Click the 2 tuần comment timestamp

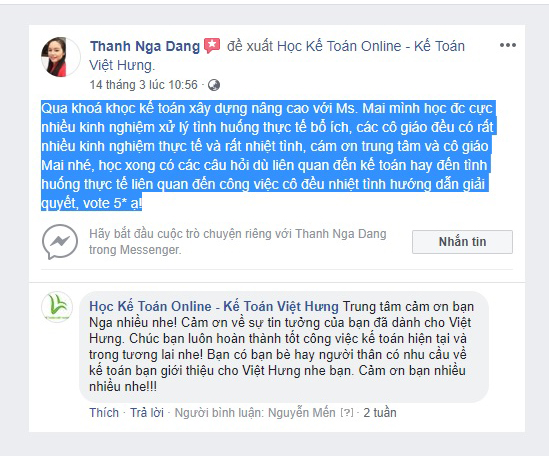(380, 413)
